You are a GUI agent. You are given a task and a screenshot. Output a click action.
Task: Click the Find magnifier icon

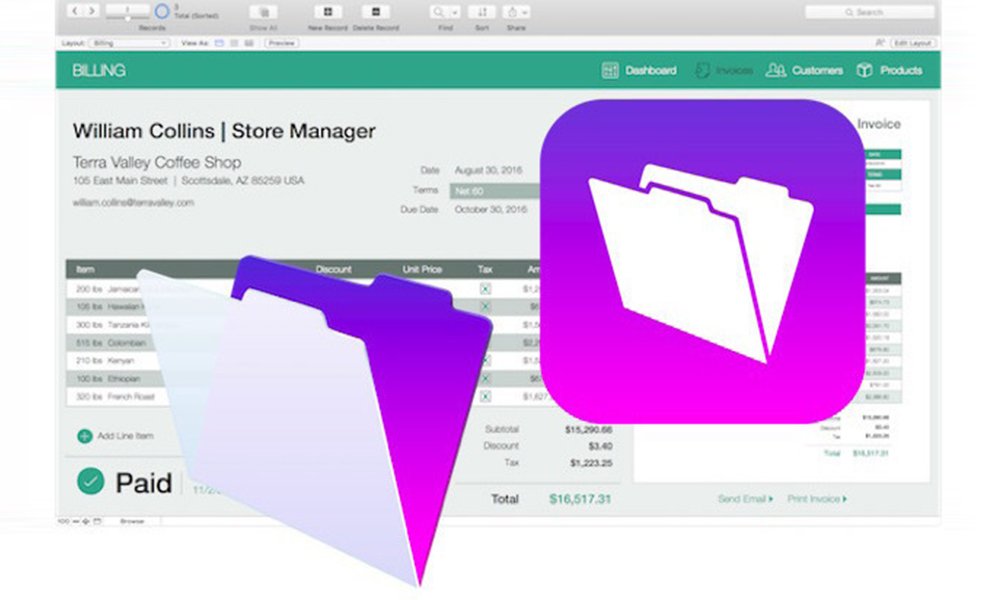(x=438, y=11)
